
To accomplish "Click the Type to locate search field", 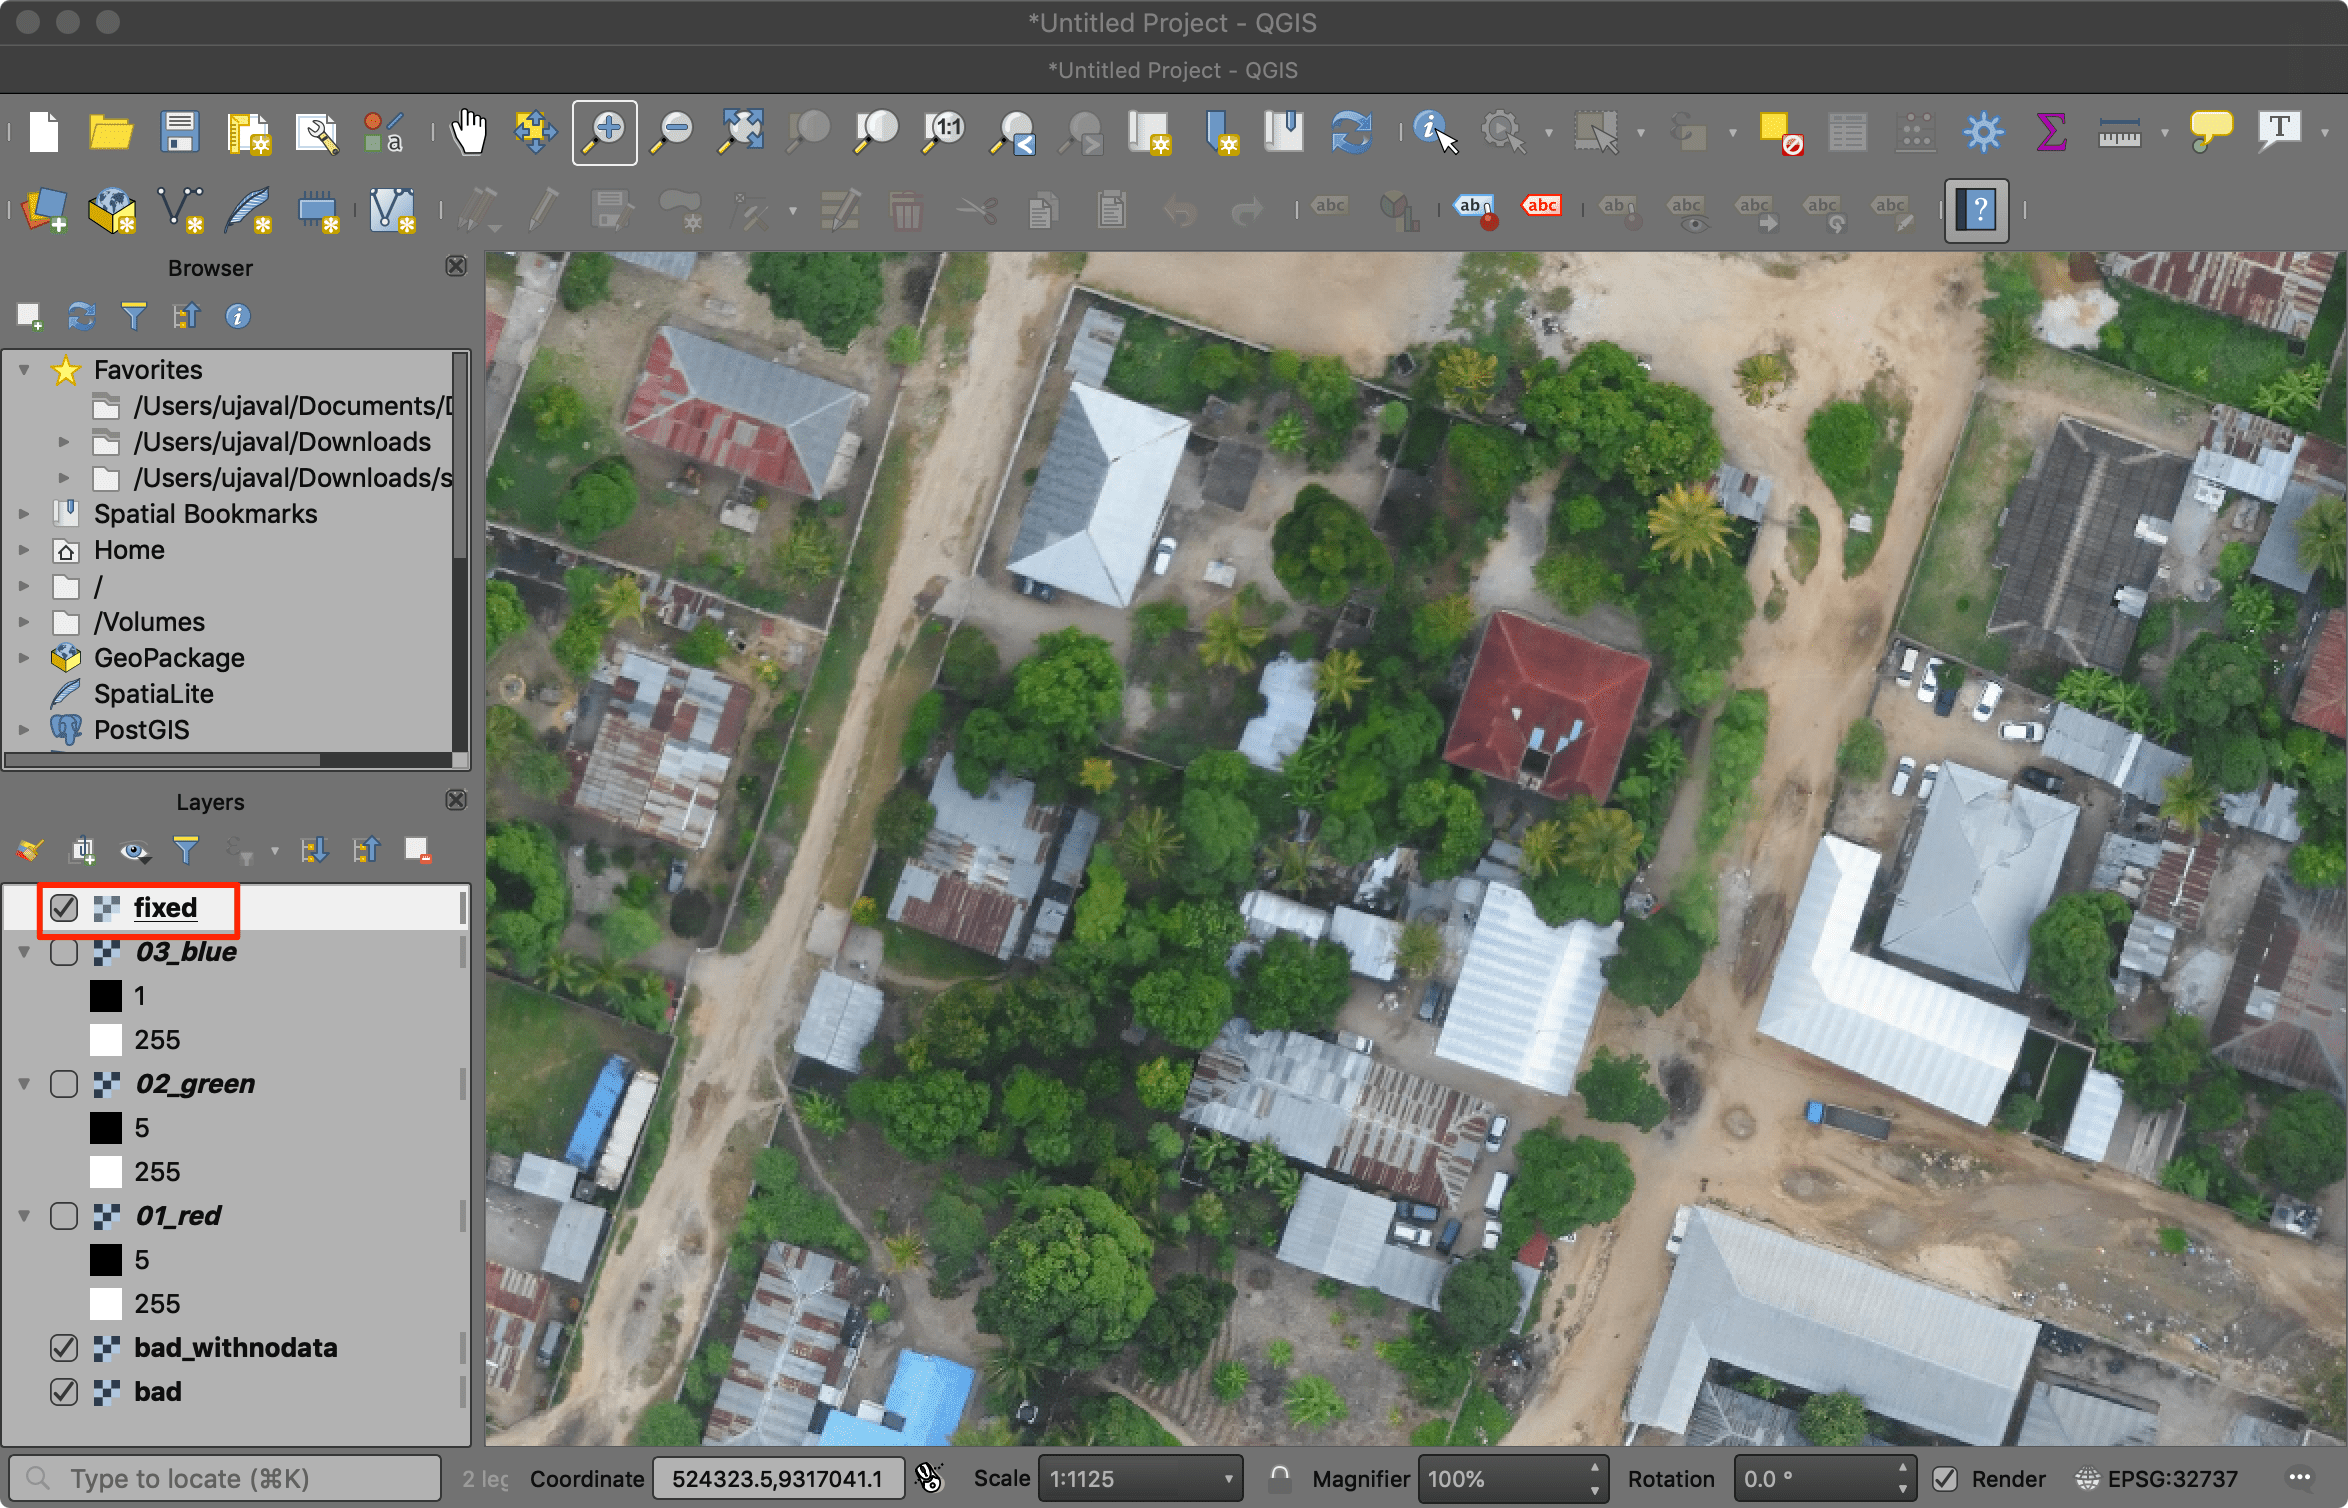I will 225,1479.
